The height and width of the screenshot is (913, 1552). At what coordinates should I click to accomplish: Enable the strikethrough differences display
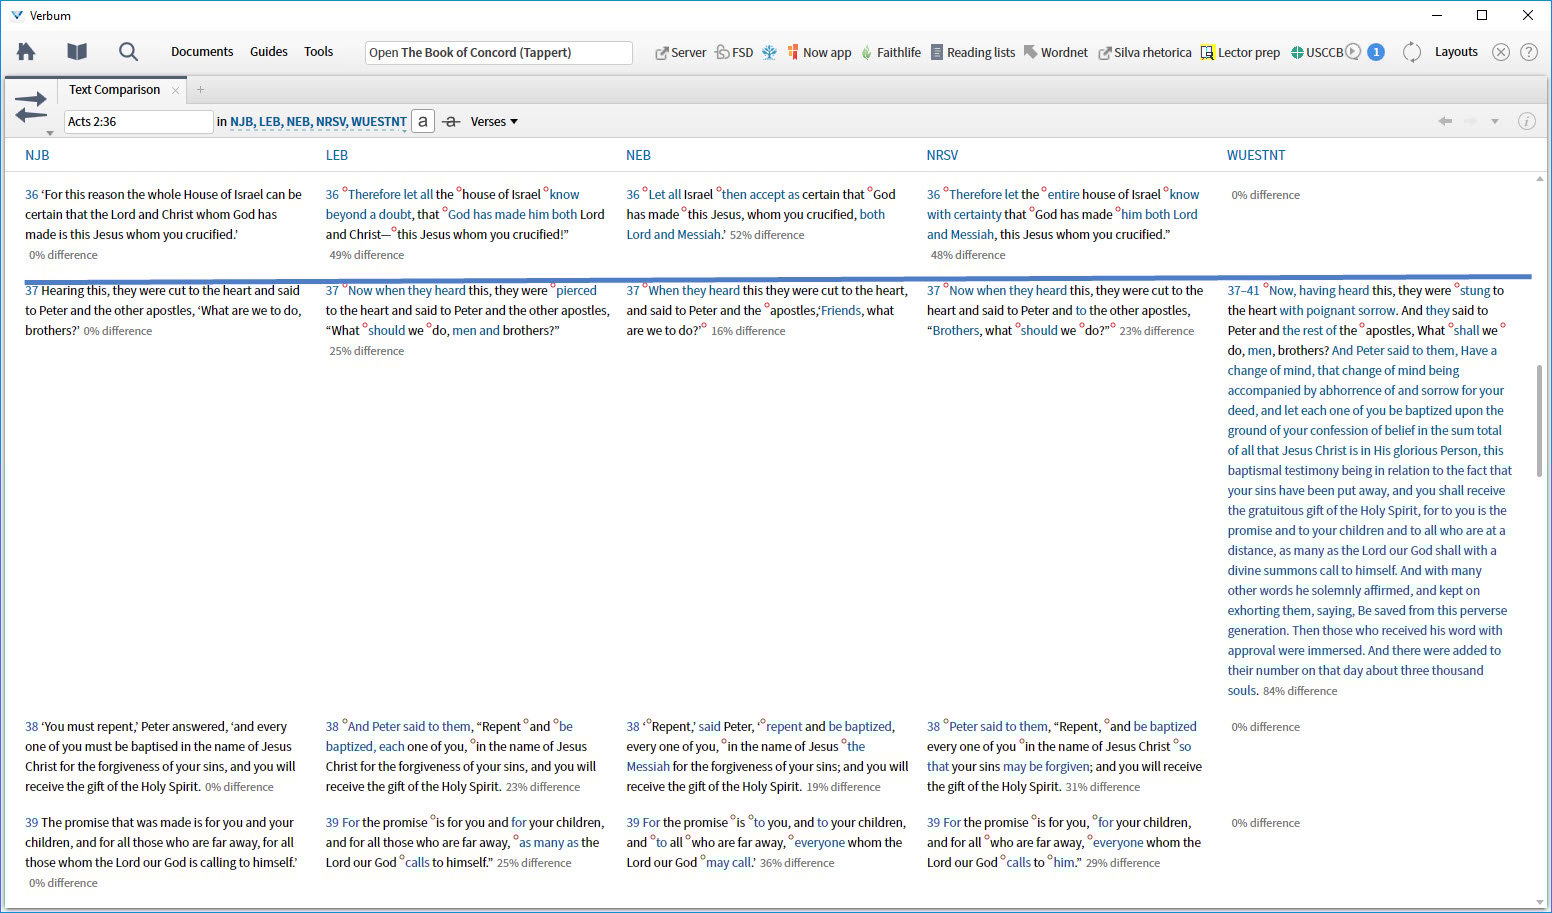click(451, 121)
